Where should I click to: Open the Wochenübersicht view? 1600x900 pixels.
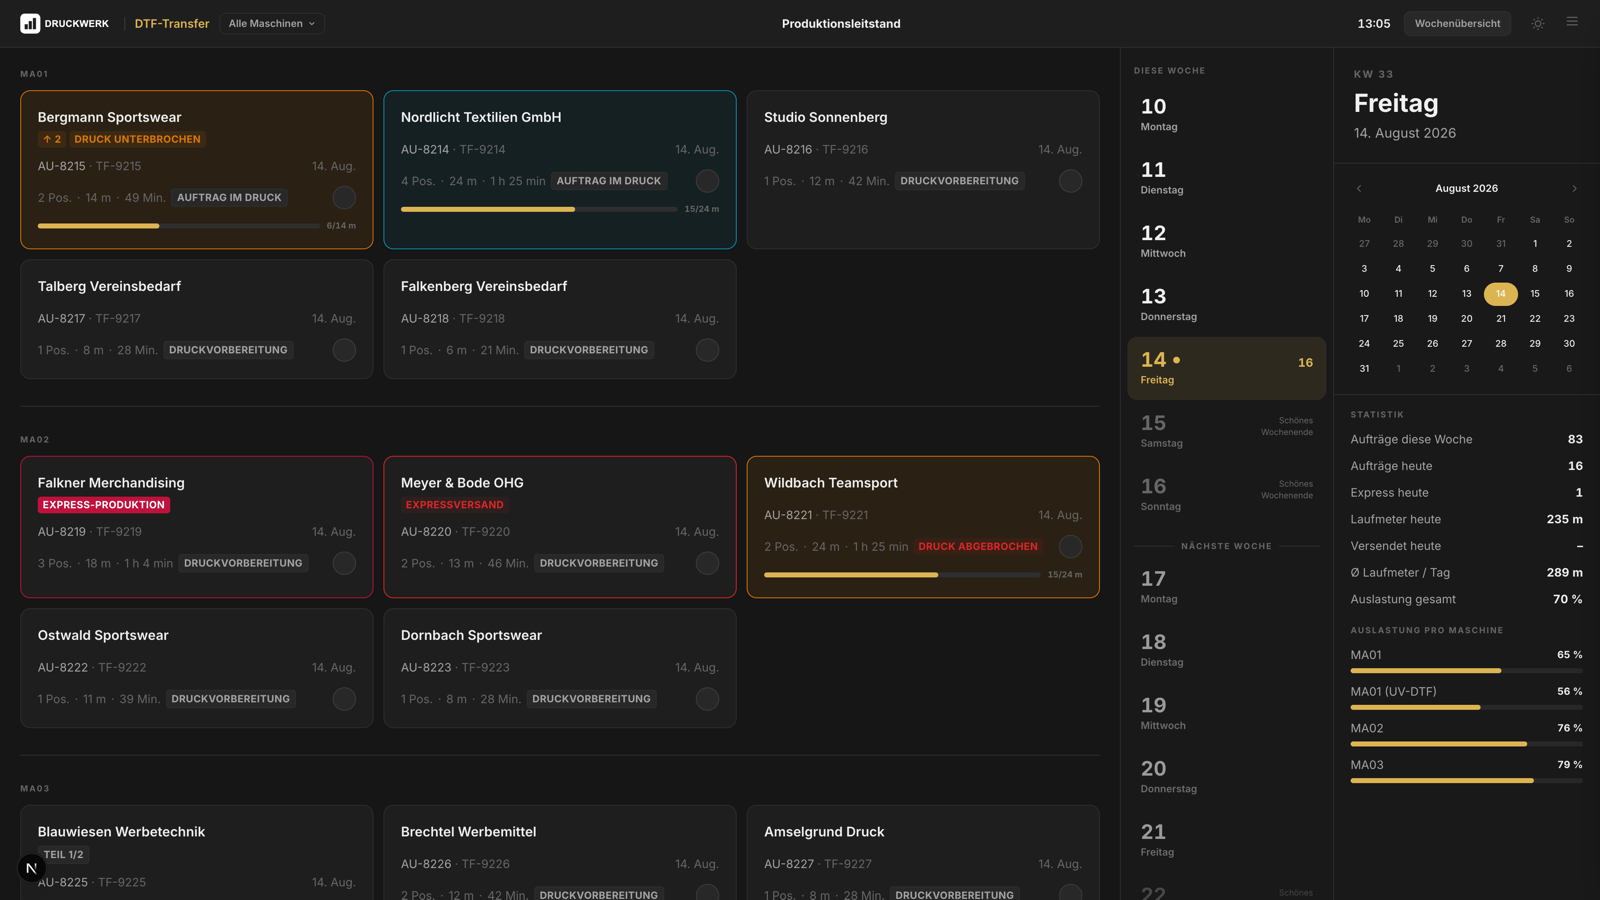tap(1457, 23)
